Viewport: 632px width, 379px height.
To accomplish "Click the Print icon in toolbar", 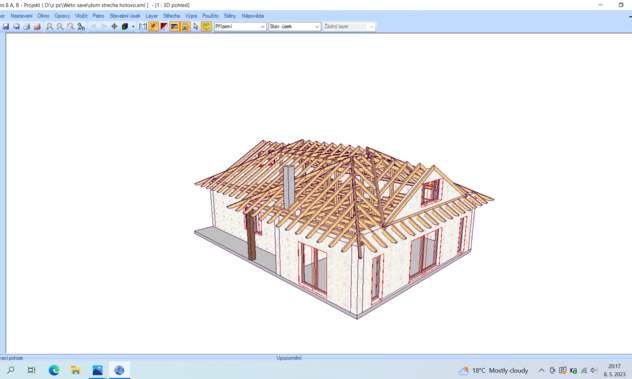I will (27, 27).
